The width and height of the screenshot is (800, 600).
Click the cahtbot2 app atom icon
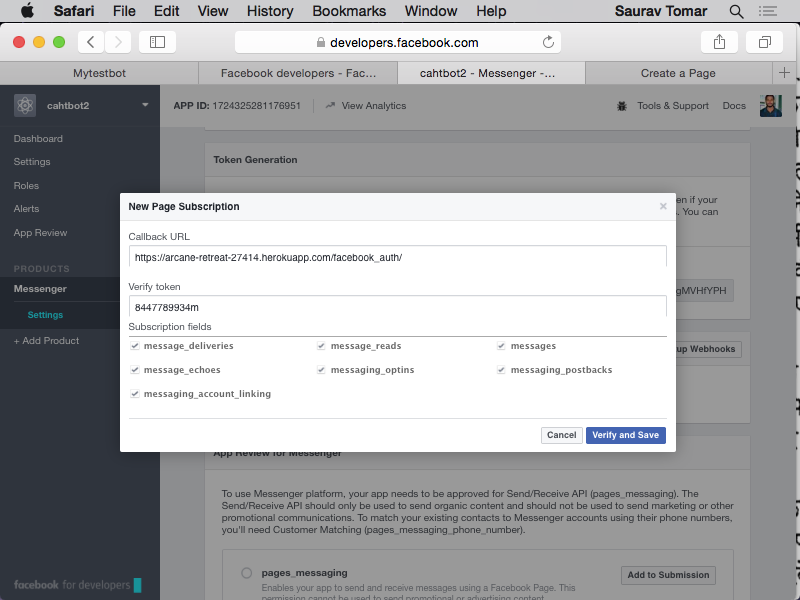coord(25,106)
